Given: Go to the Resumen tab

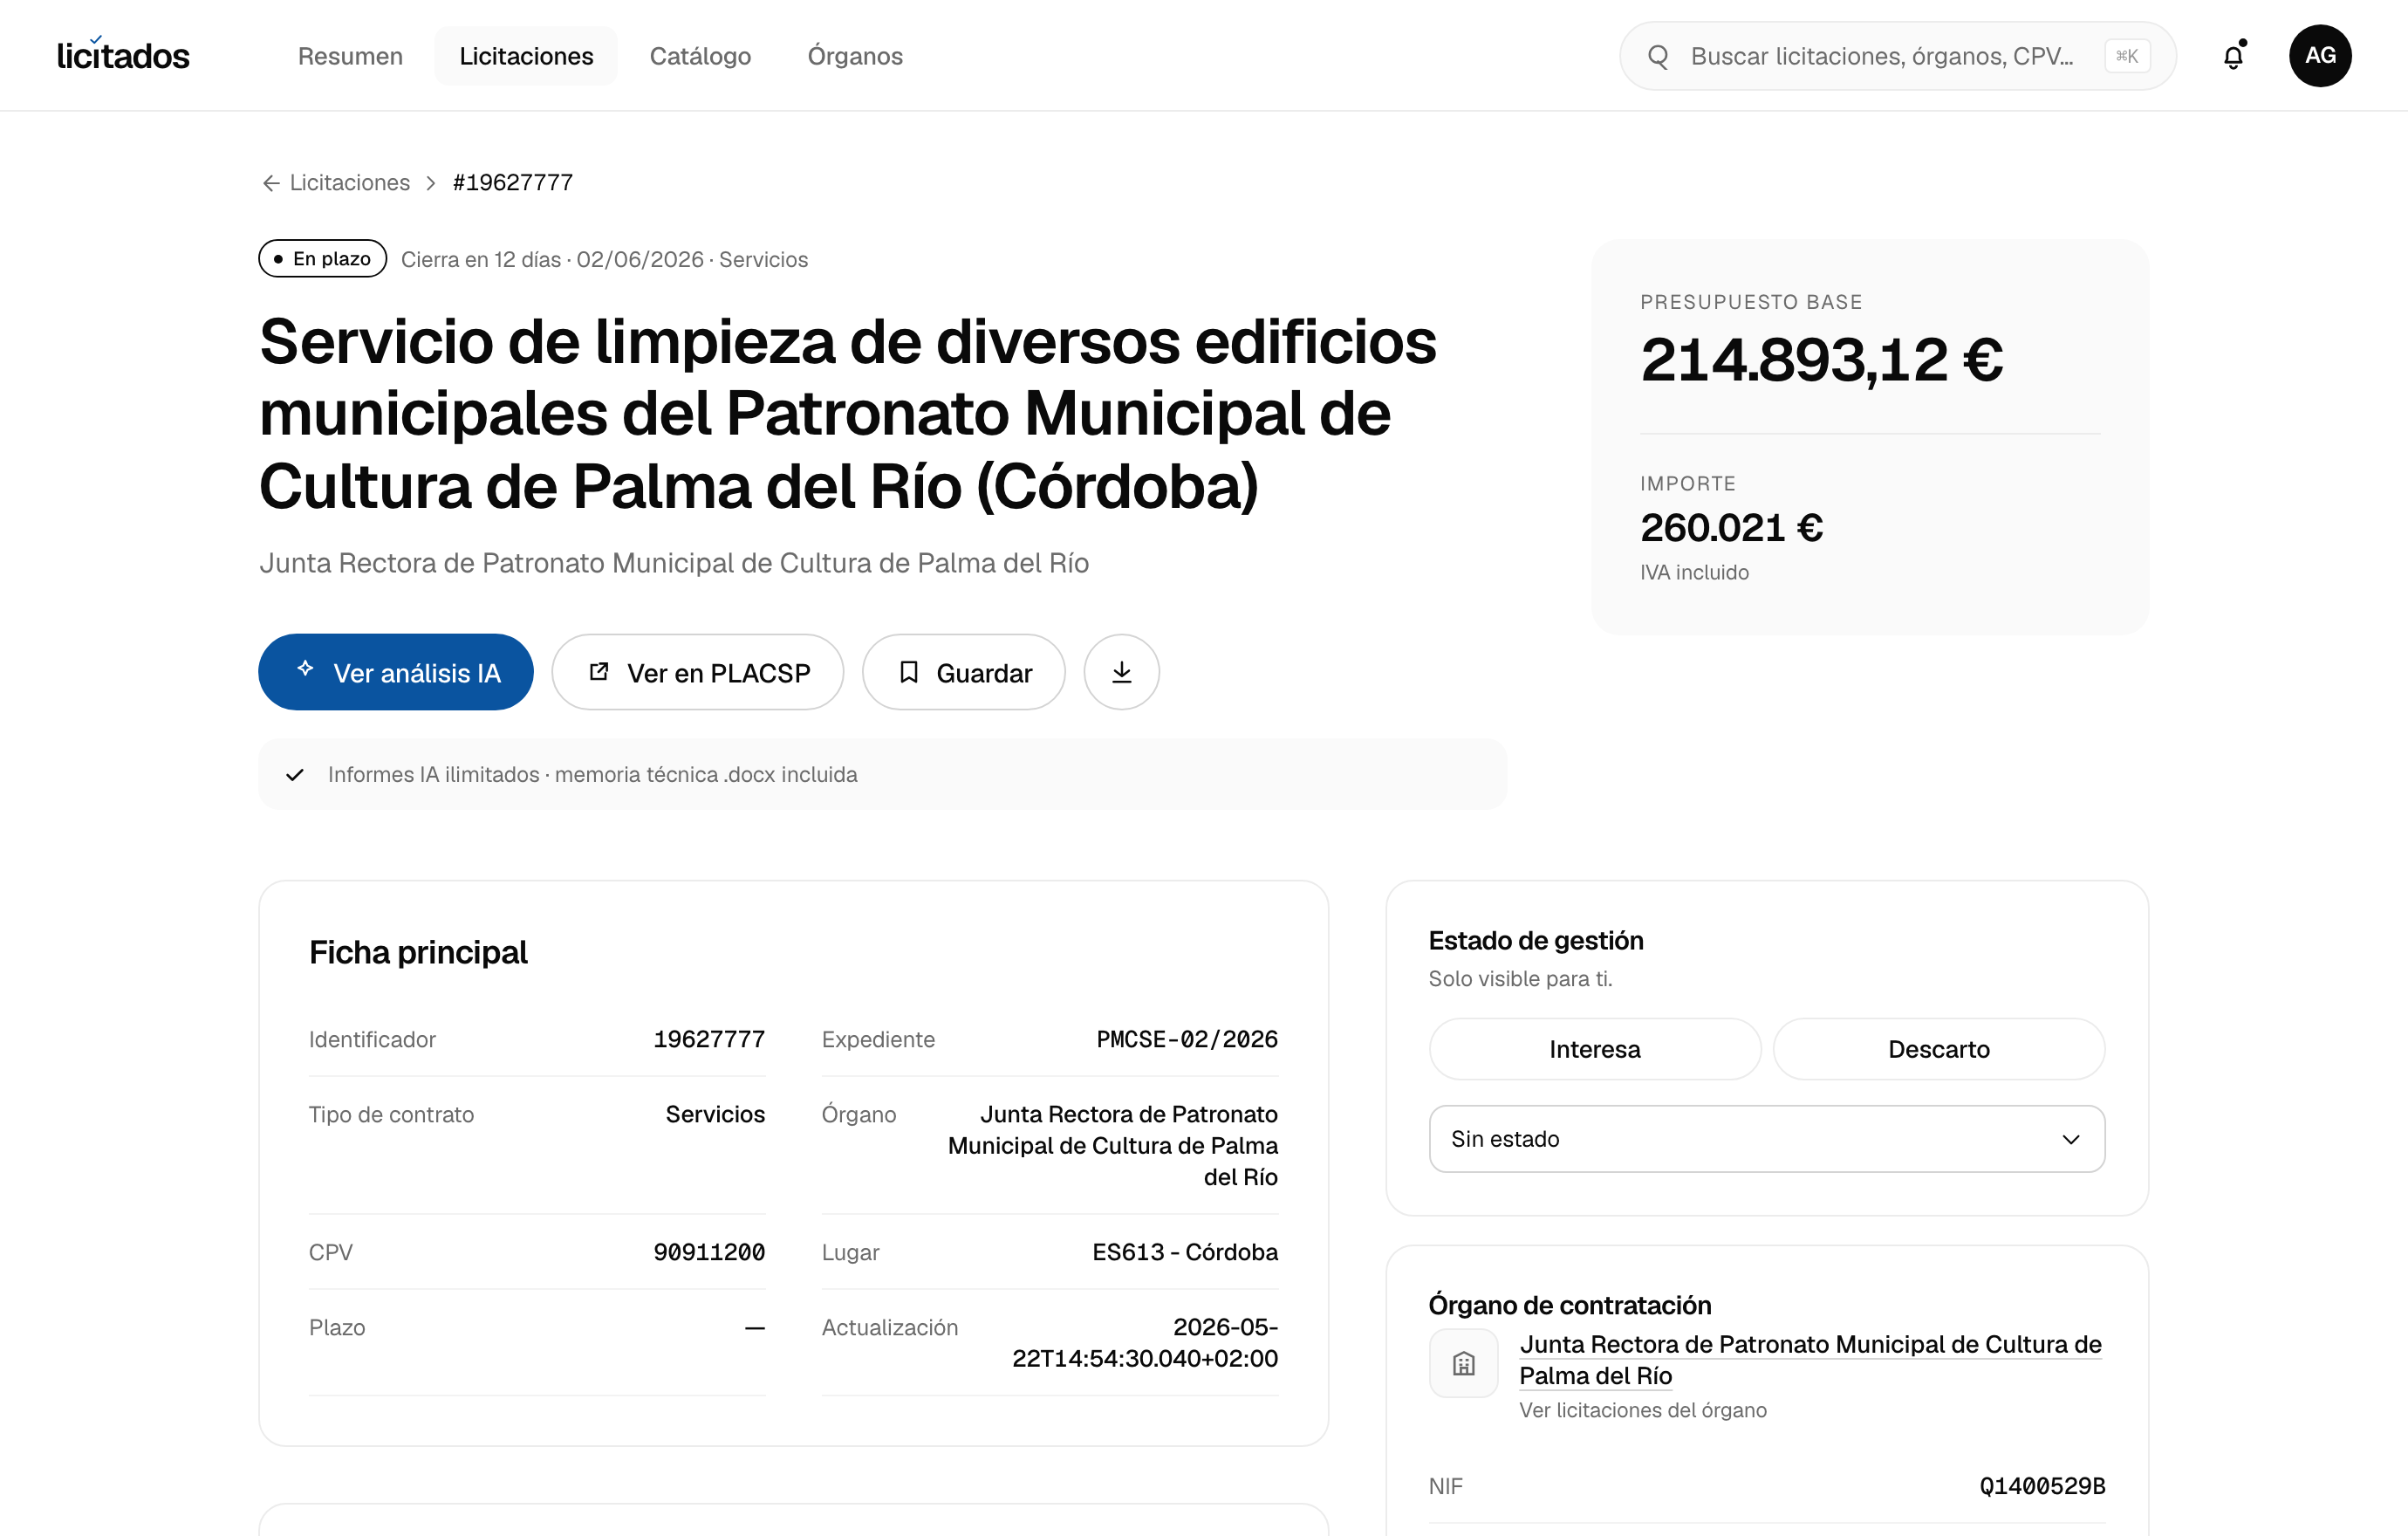Looking at the screenshot, I should (x=350, y=56).
